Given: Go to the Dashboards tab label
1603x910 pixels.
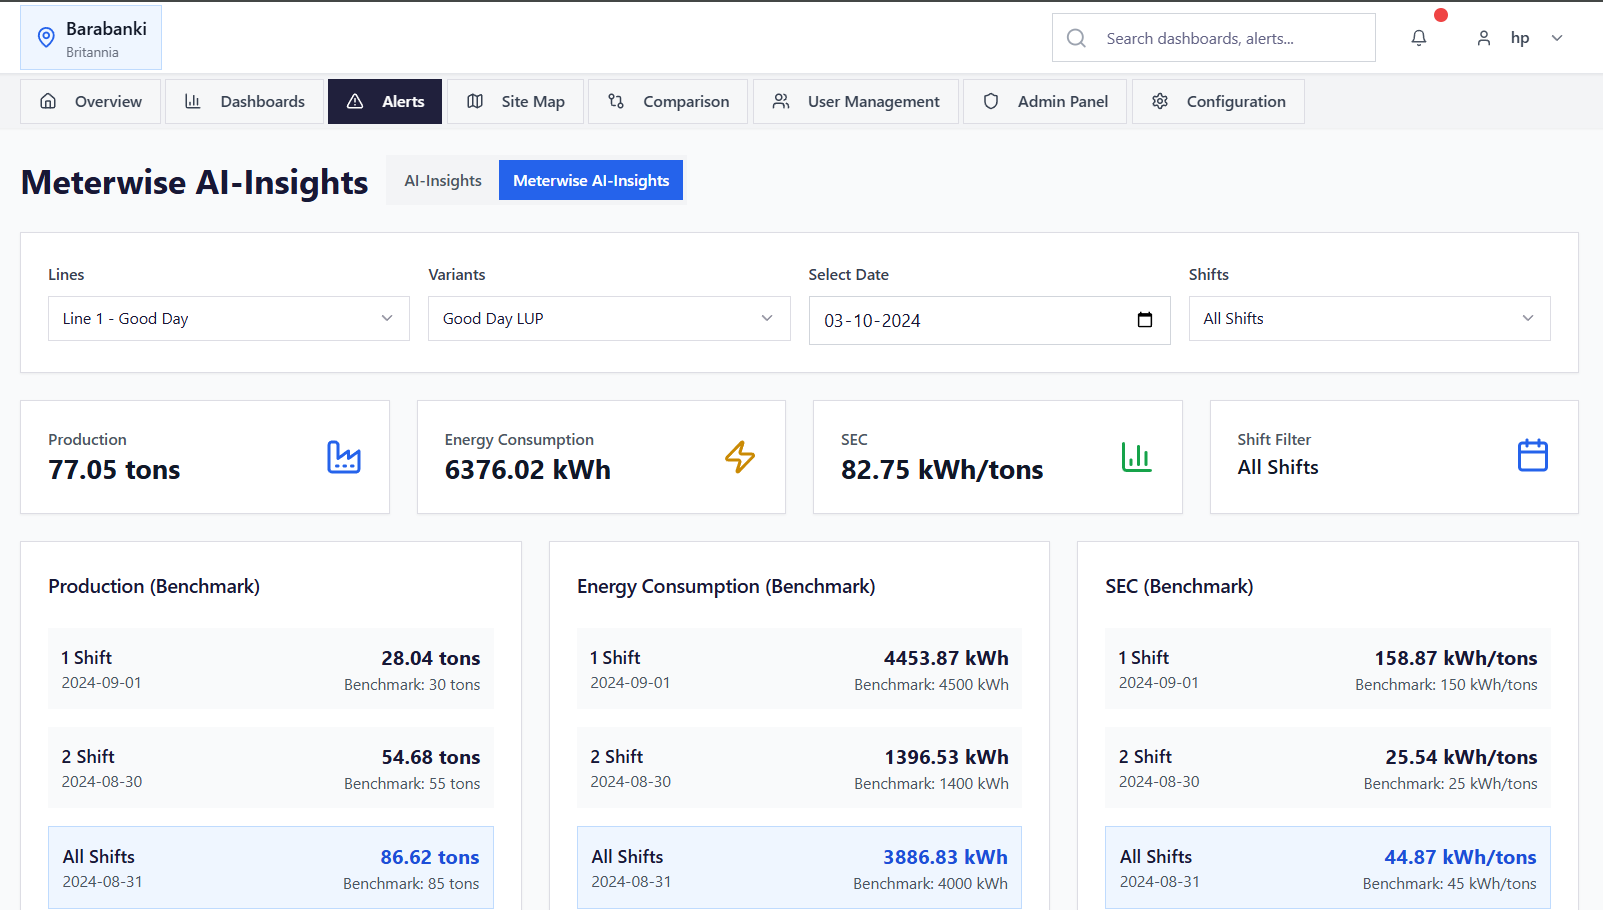Looking at the screenshot, I should (263, 101).
